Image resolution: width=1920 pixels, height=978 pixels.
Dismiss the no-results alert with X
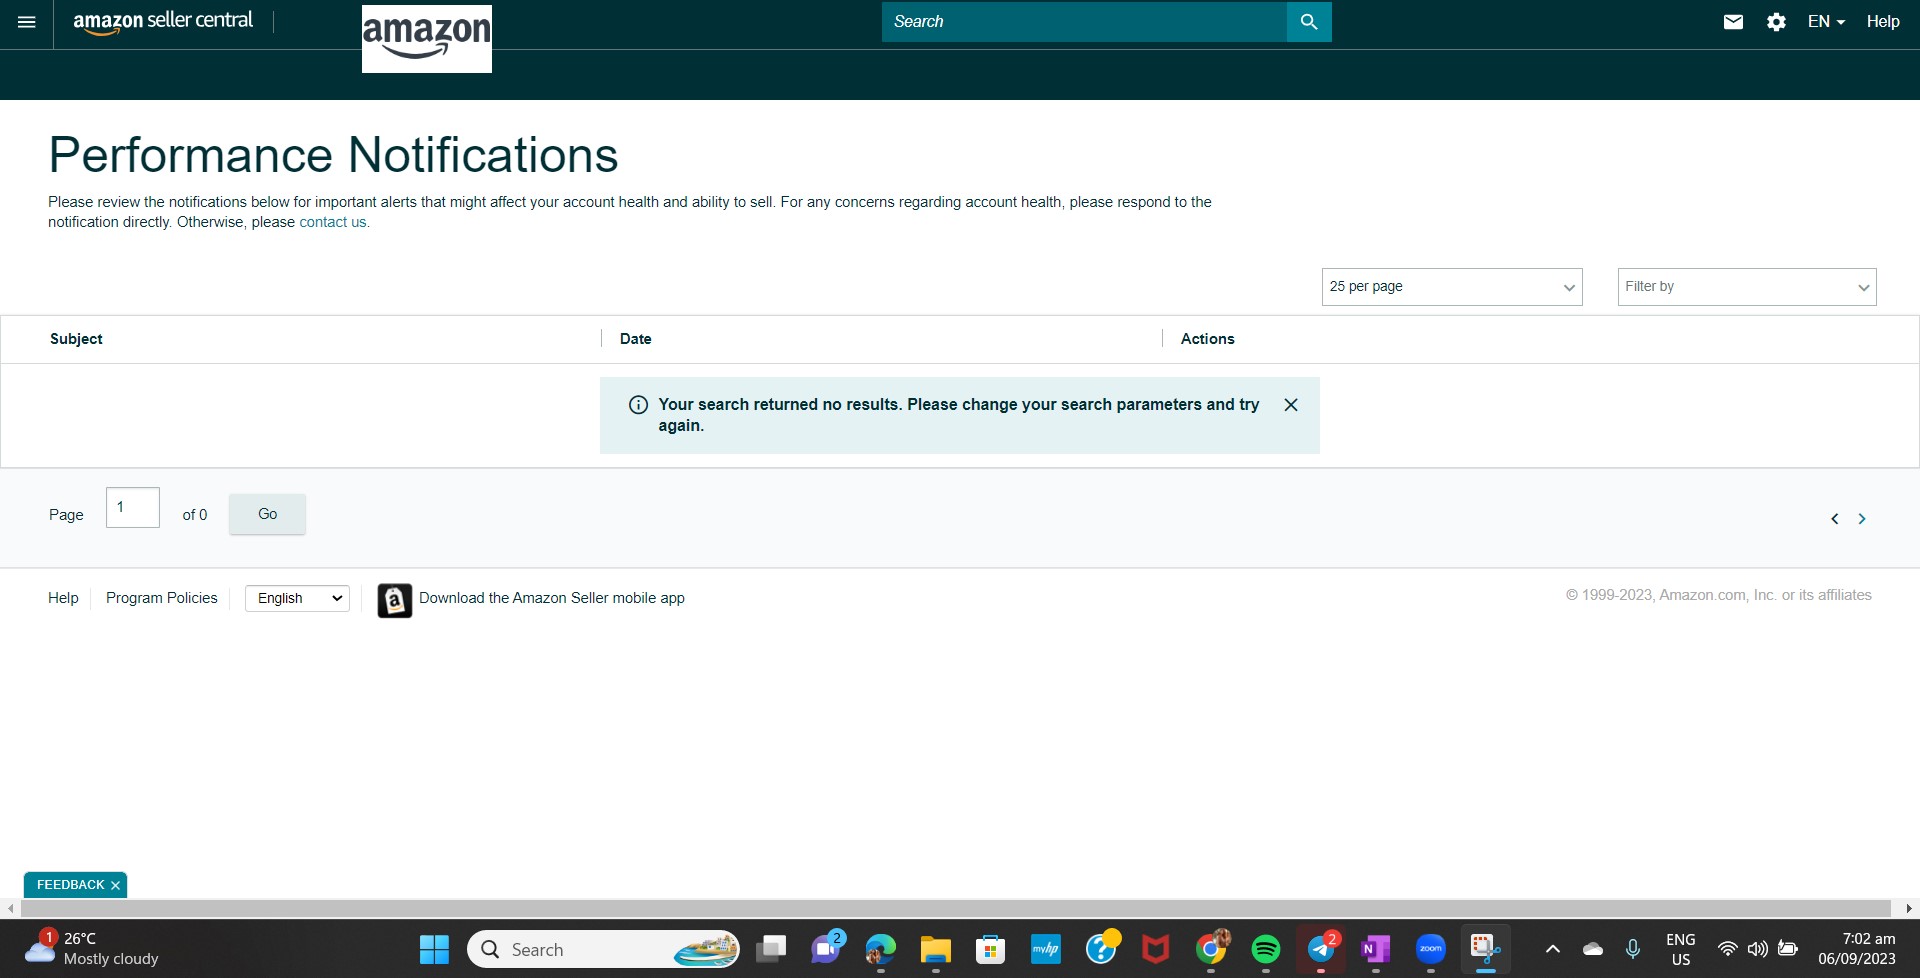coord(1291,405)
